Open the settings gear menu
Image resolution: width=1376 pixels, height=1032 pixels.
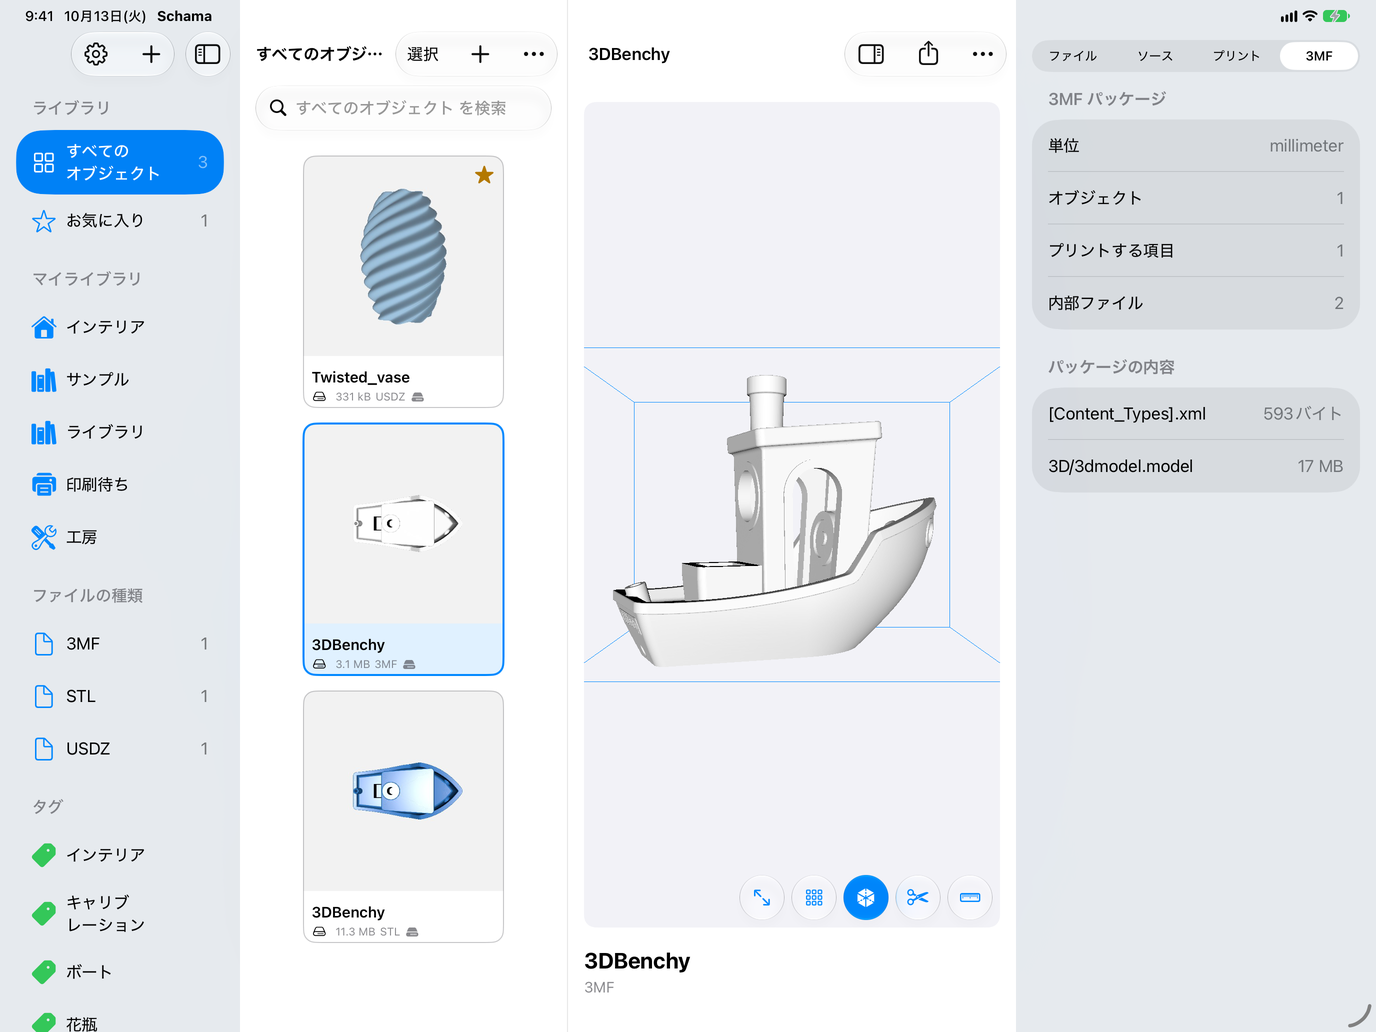96,54
